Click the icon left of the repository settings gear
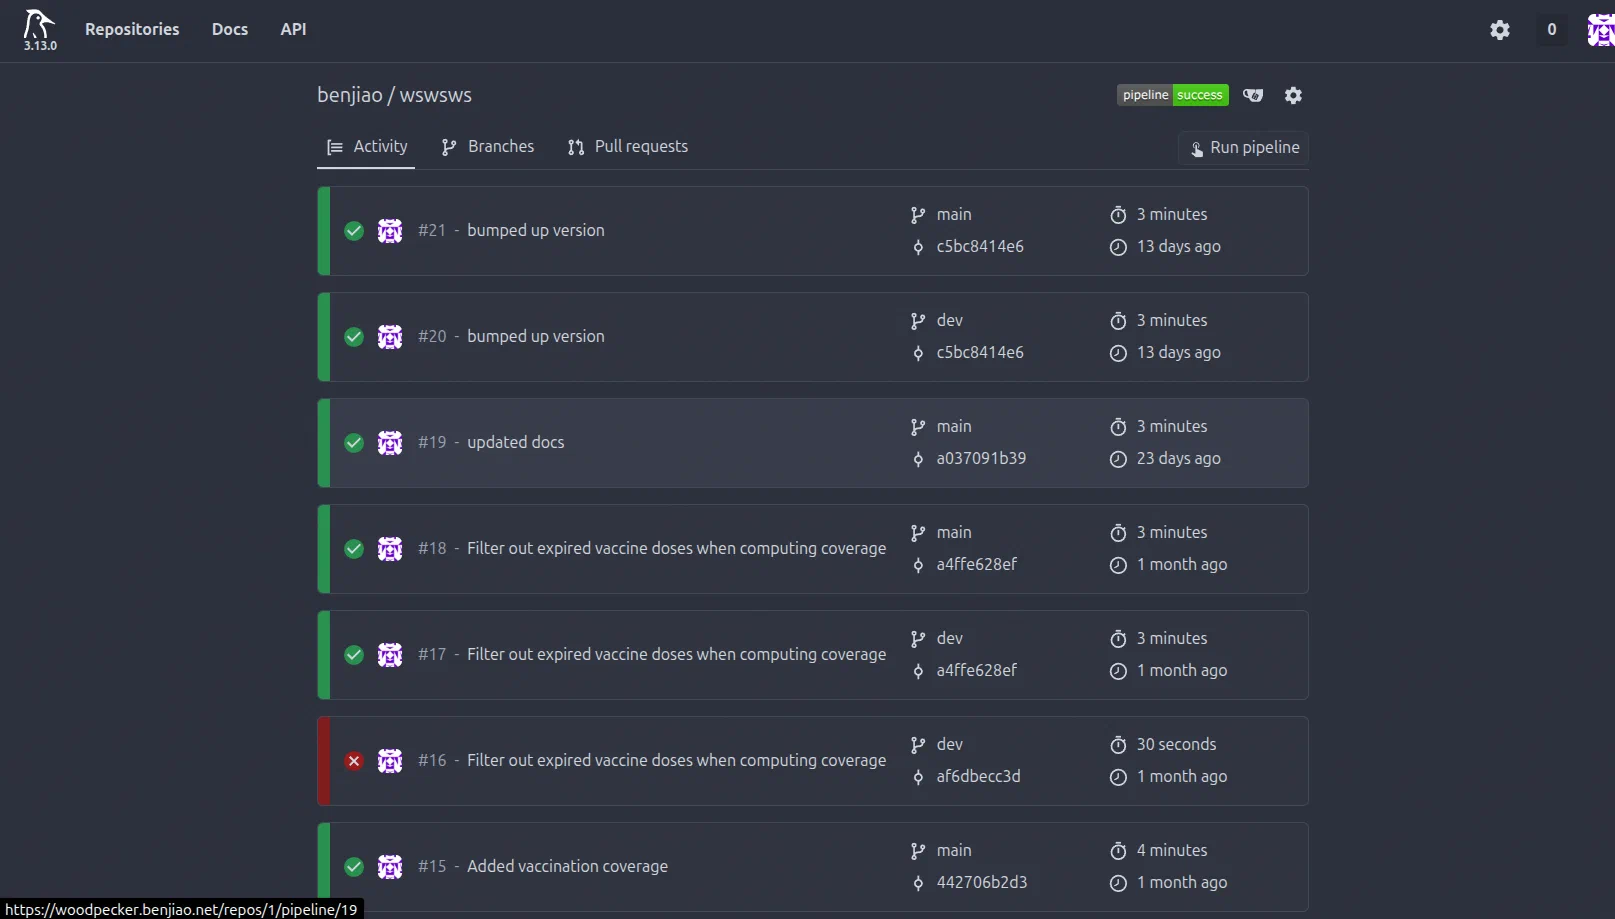 [x=1253, y=95]
